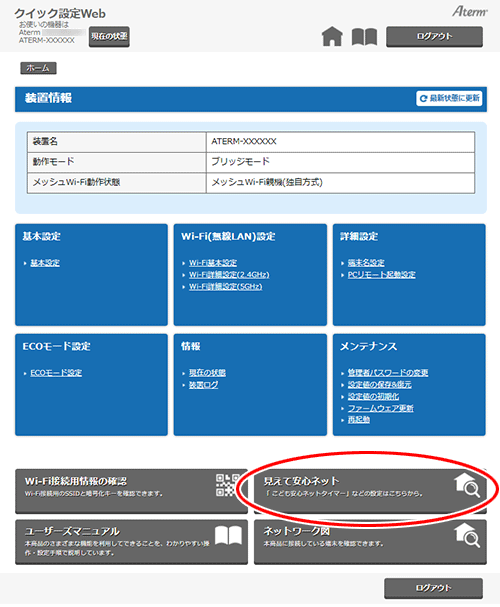Open ユーザーズマニュアル card
Viewport: 500px width, 607px height.
click(131, 542)
